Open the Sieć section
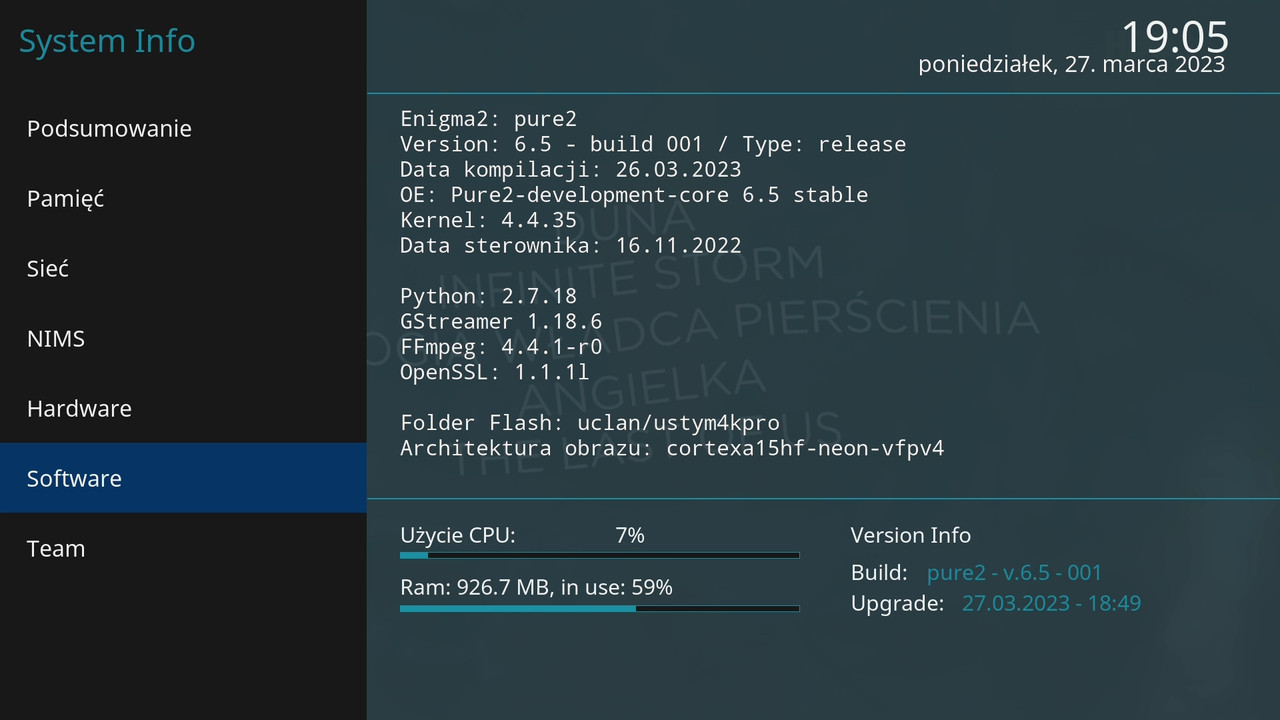Screen dimensions: 1280x720 (183, 268)
